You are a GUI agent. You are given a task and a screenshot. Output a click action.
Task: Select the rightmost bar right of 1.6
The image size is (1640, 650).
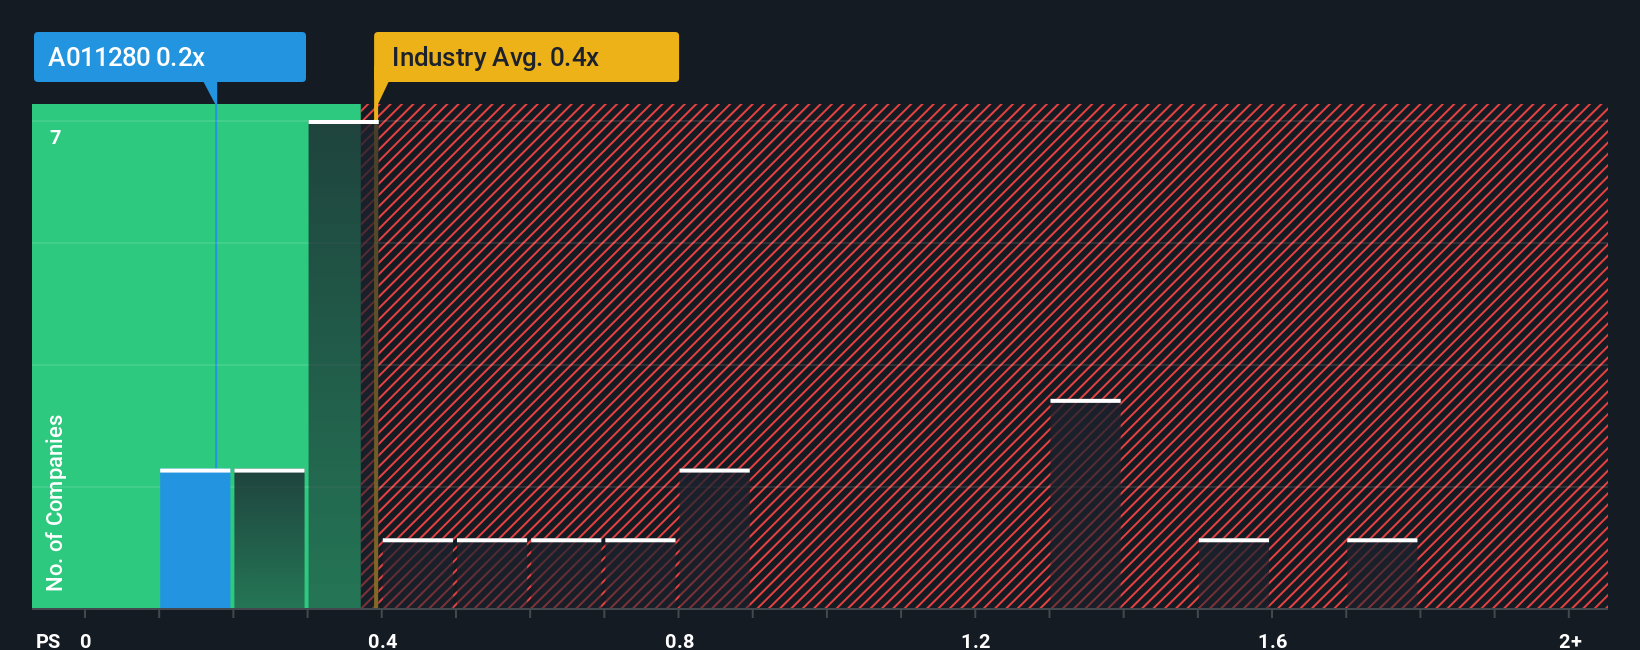1382,574
